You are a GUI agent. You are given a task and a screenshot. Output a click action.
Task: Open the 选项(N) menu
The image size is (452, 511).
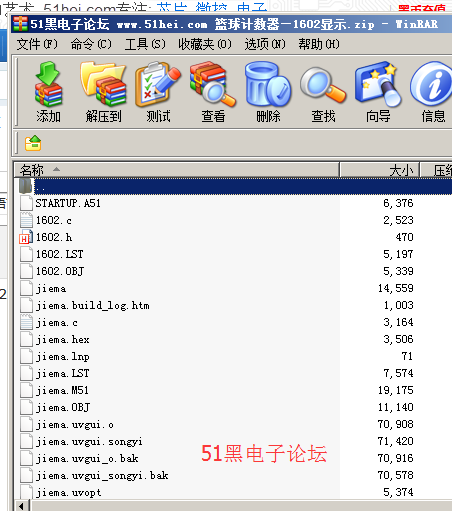(265, 44)
